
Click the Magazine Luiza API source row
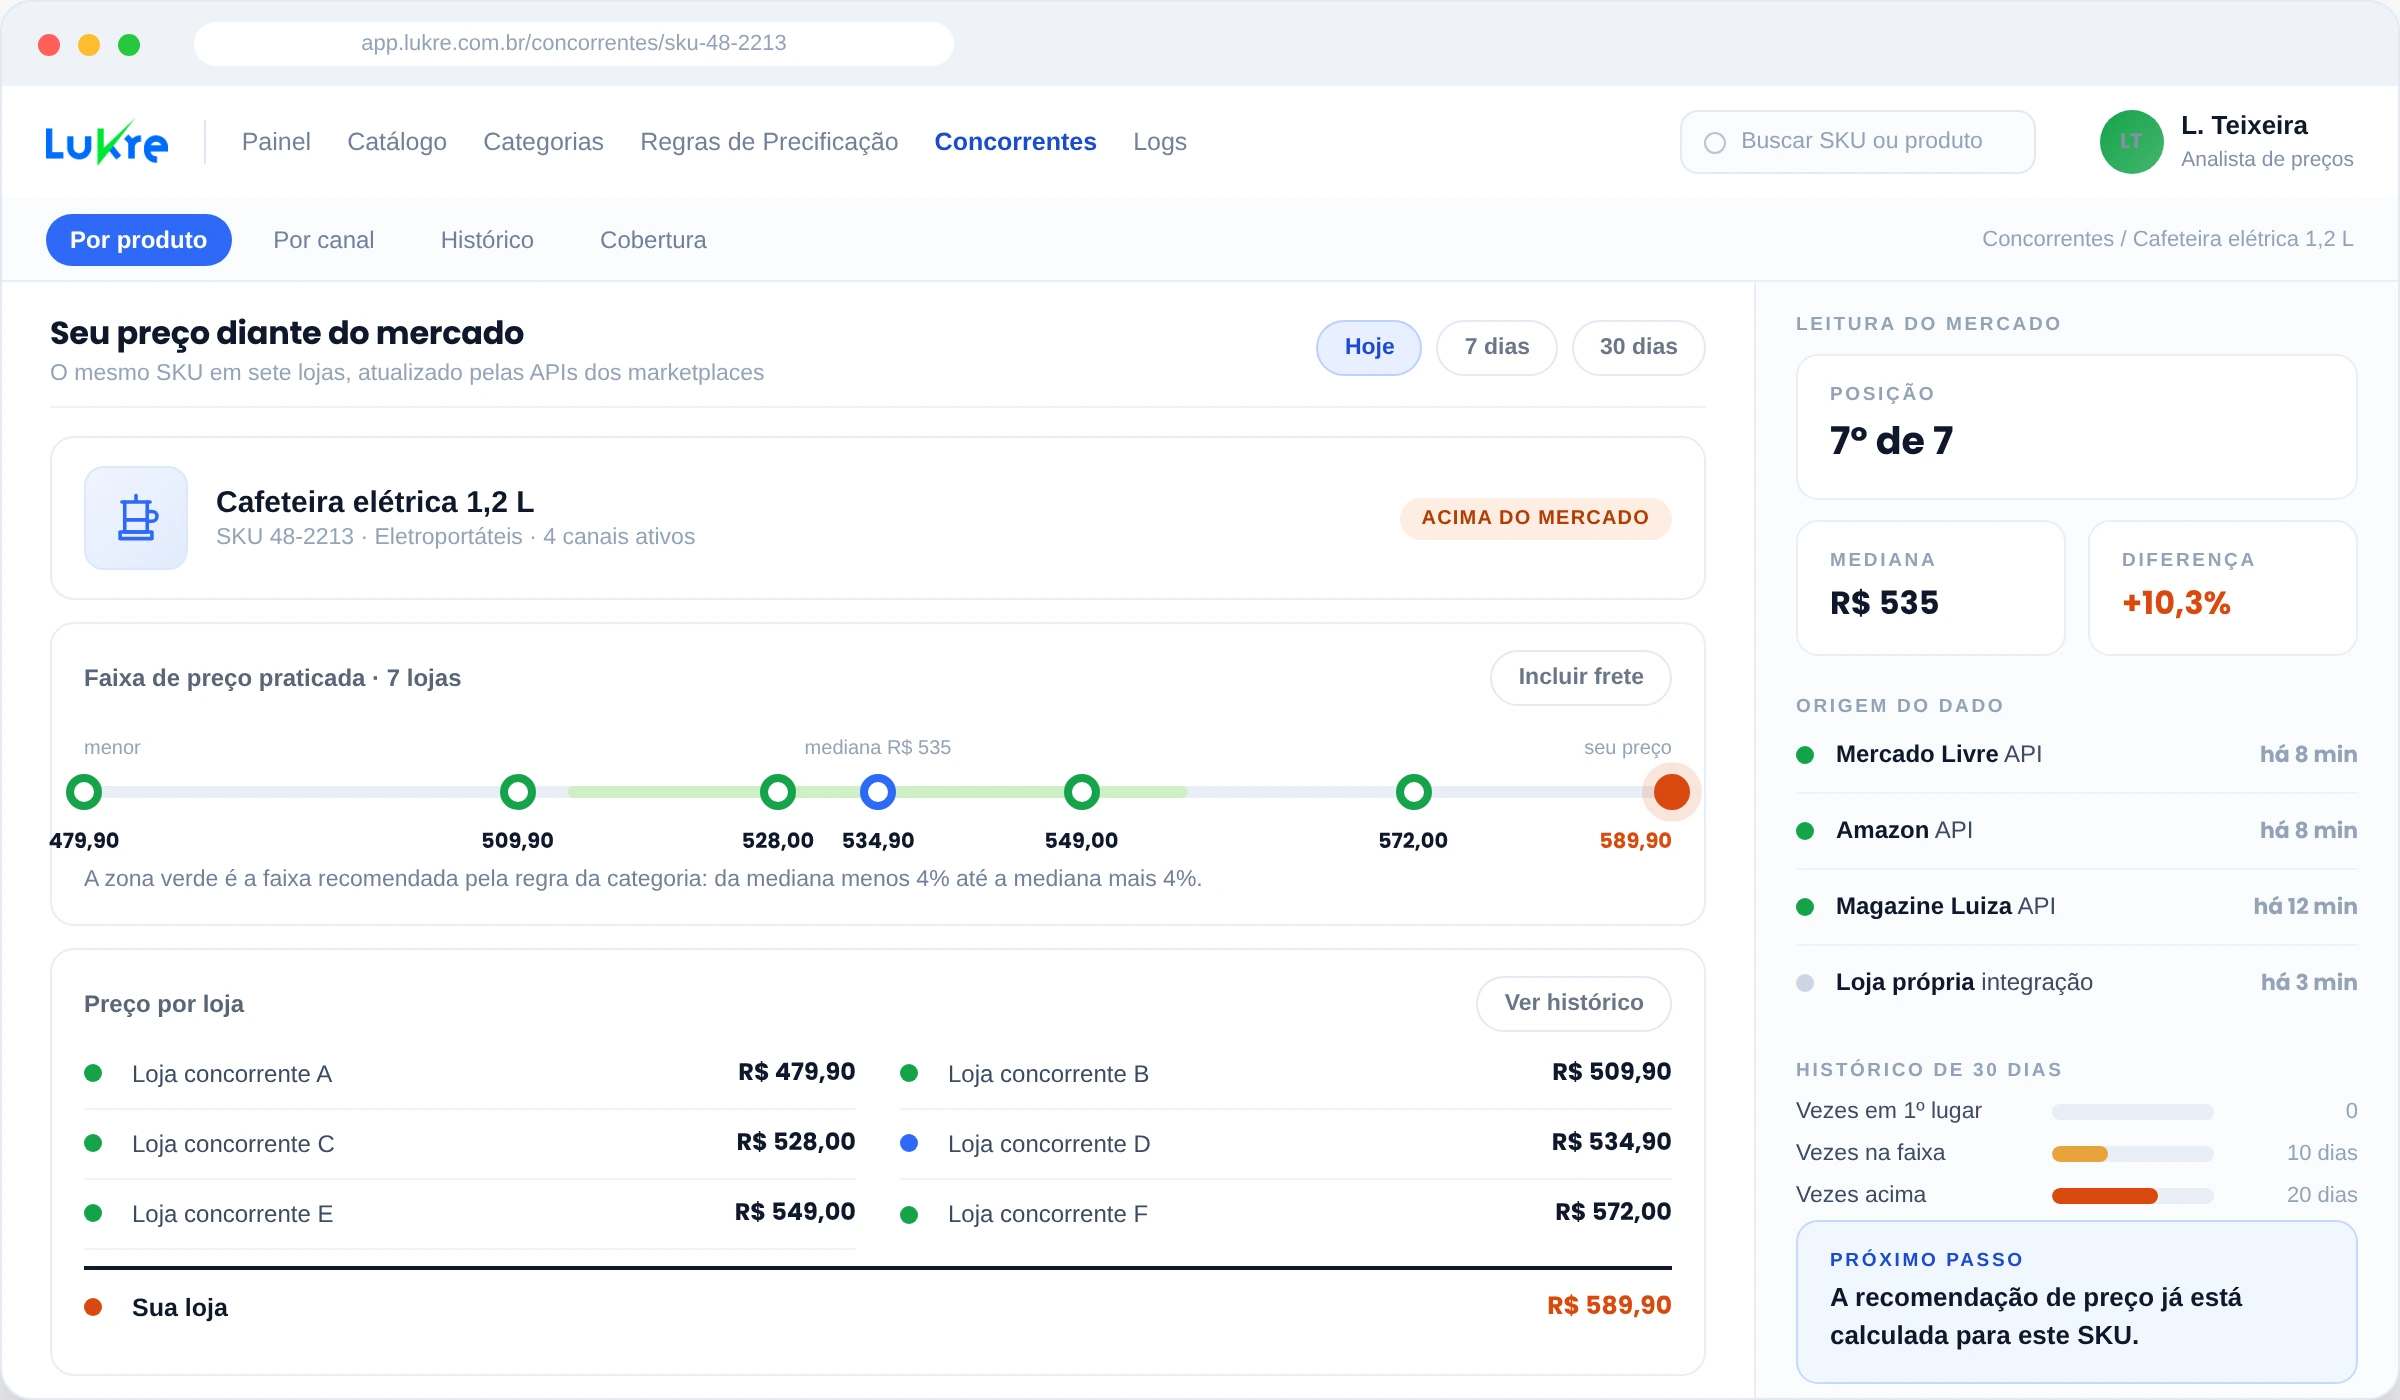pyautogui.click(x=2076, y=907)
